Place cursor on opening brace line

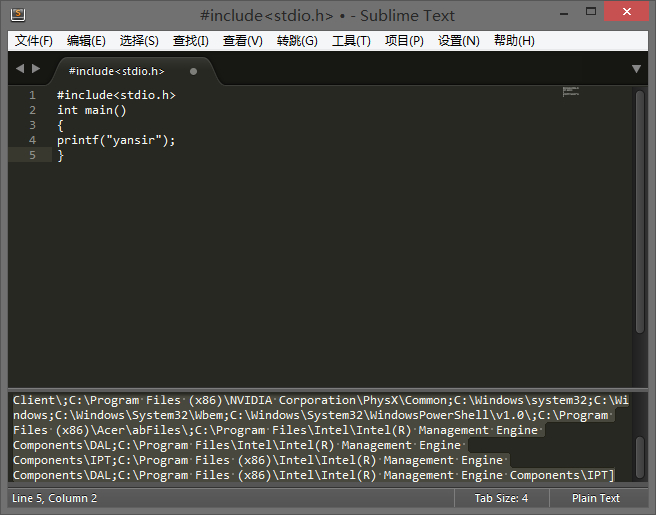click(60, 126)
